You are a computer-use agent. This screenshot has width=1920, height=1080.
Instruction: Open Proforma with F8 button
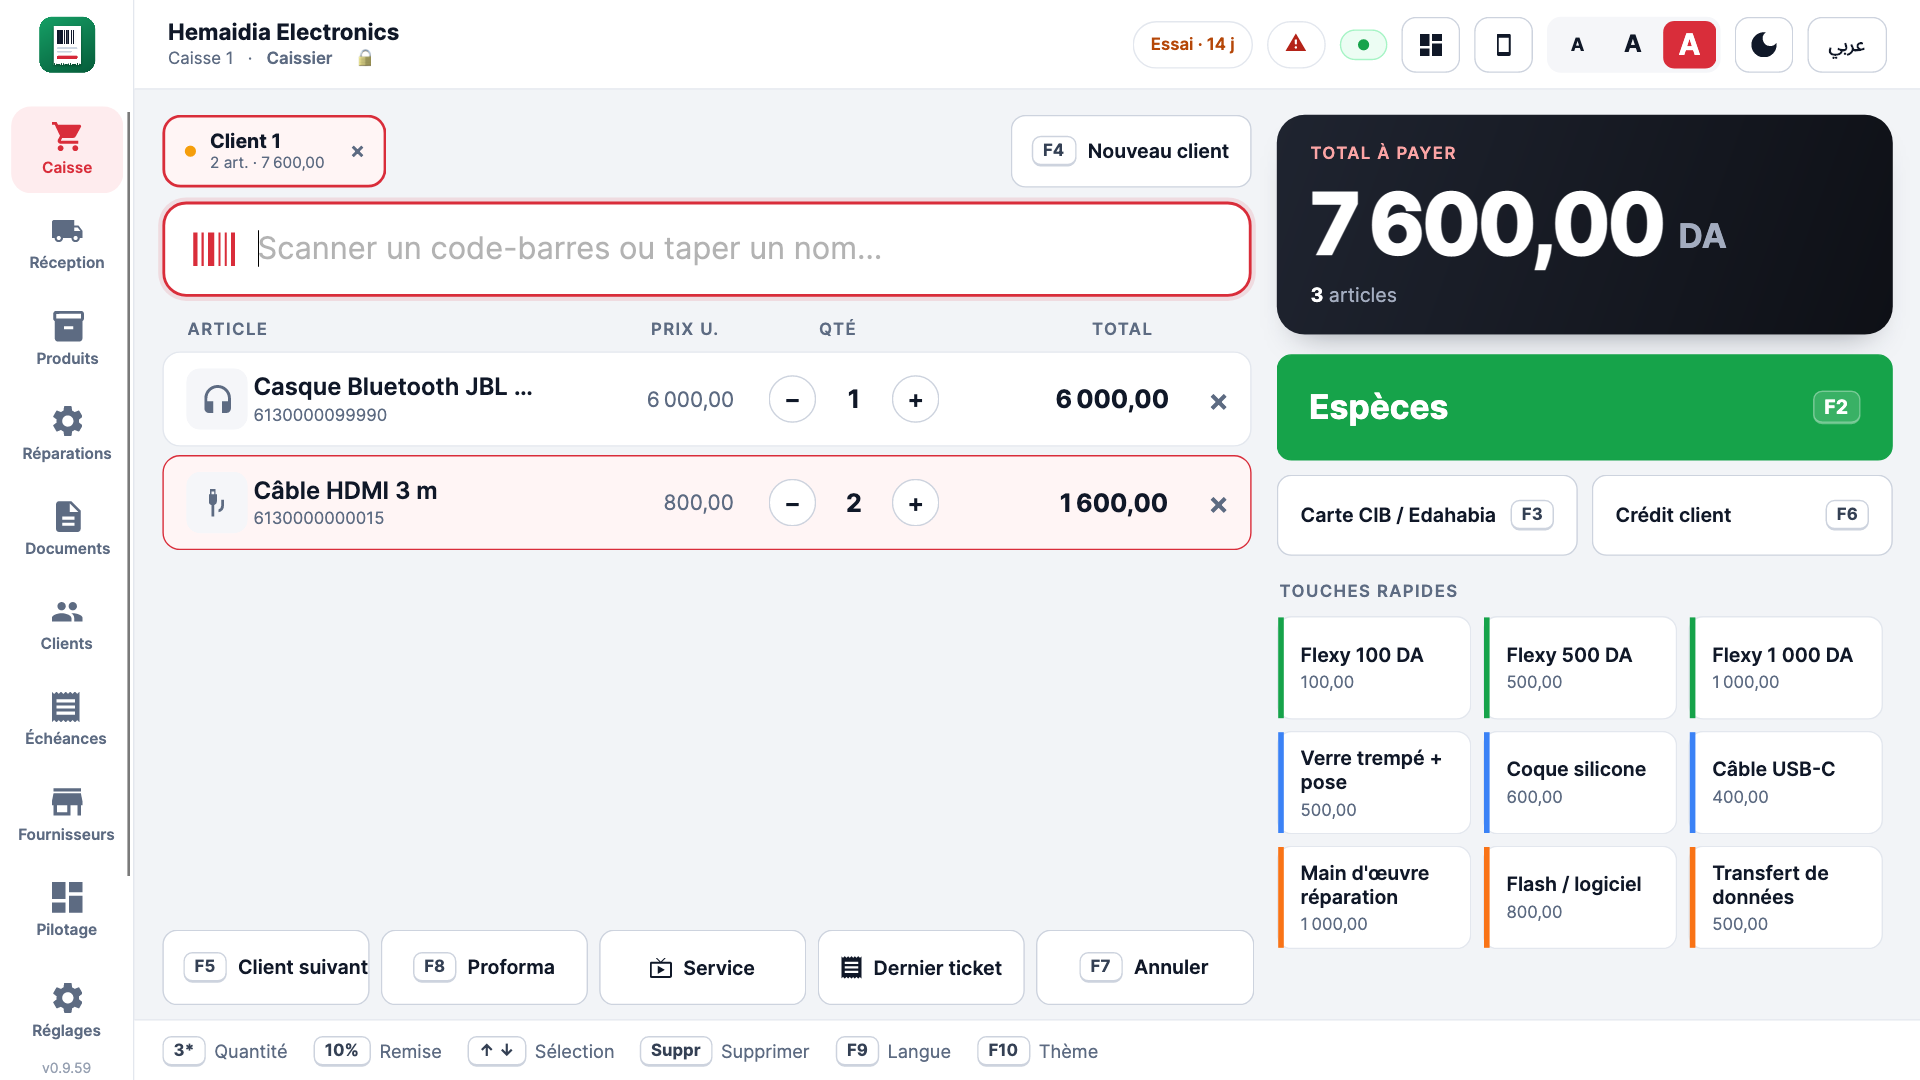(484, 967)
